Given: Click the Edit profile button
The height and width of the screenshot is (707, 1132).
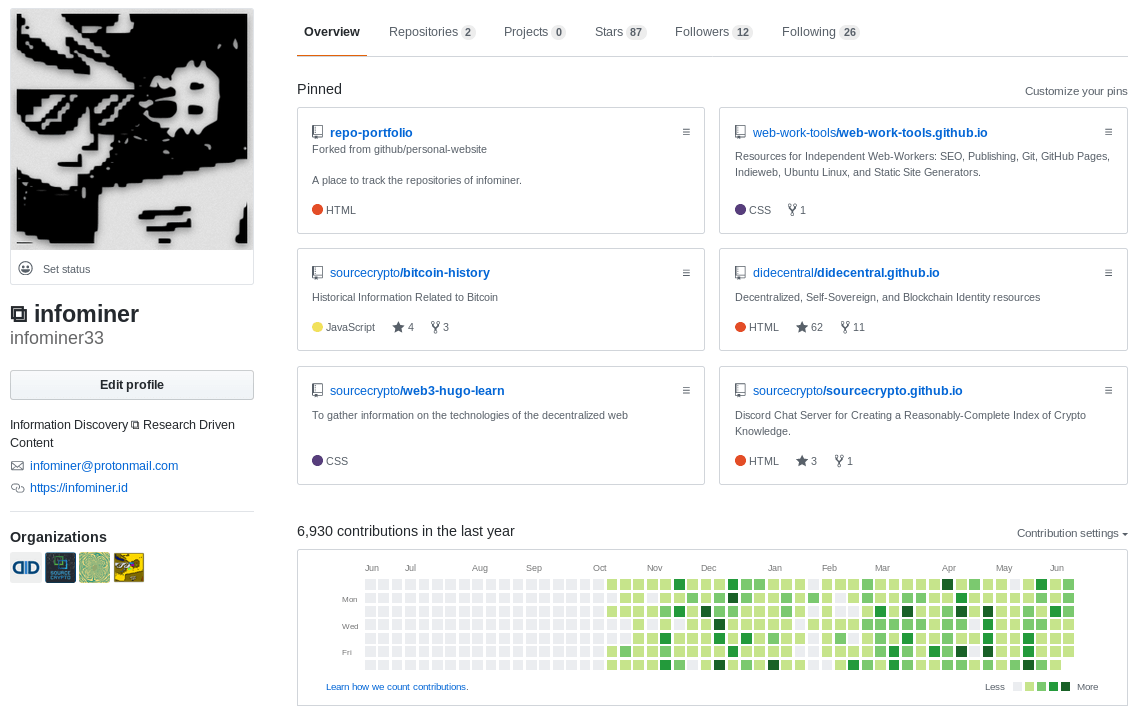Looking at the screenshot, I should (x=131, y=385).
